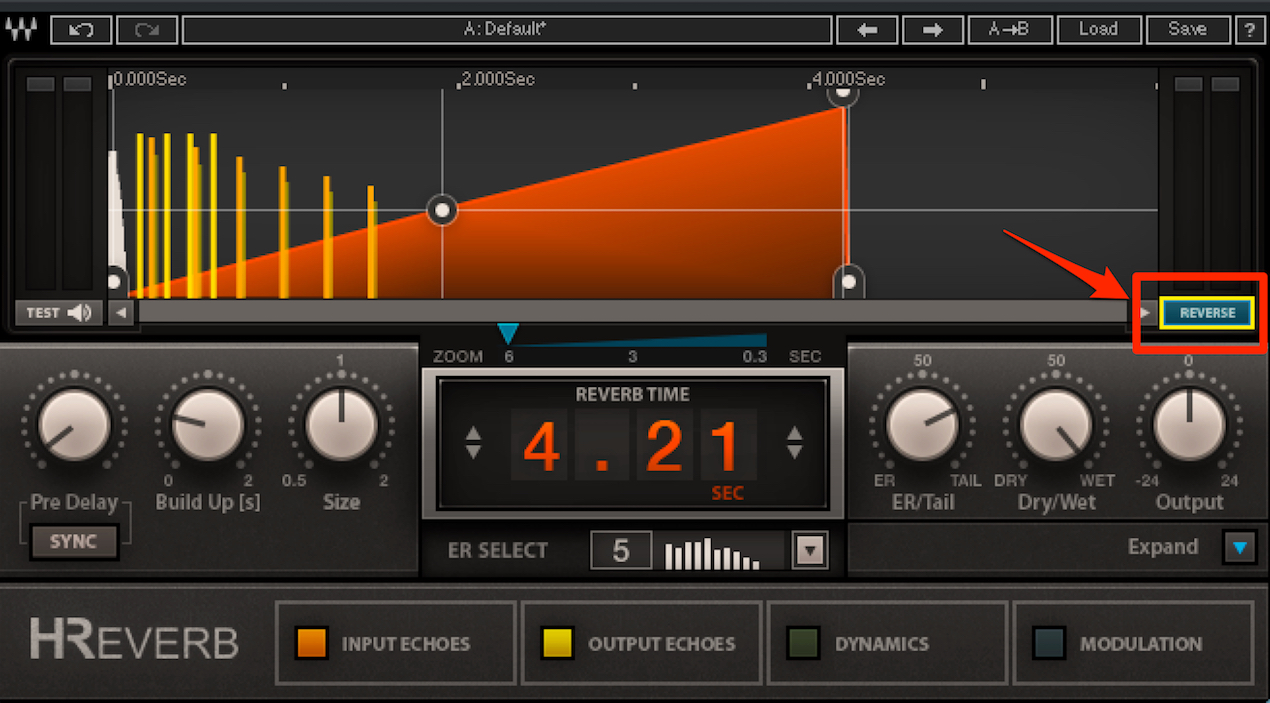Expand the panel with blue arrow

(1240, 547)
